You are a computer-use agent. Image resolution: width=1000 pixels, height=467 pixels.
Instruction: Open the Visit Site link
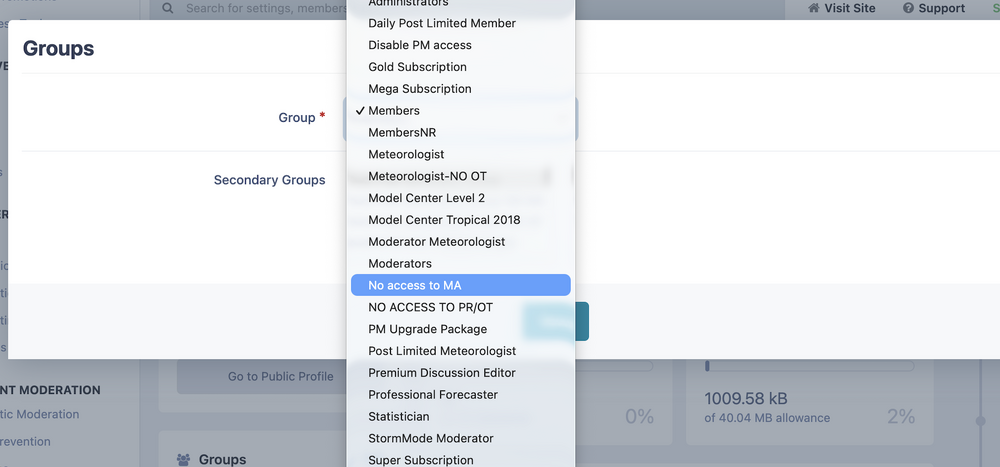tap(841, 8)
